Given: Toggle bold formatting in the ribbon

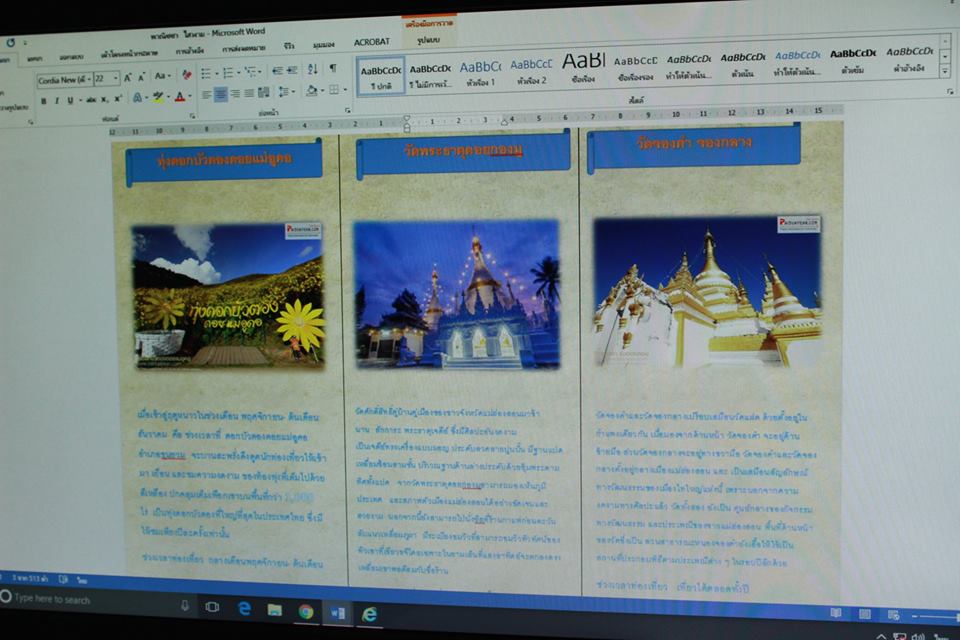Looking at the screenshot, I should (43, 100).
